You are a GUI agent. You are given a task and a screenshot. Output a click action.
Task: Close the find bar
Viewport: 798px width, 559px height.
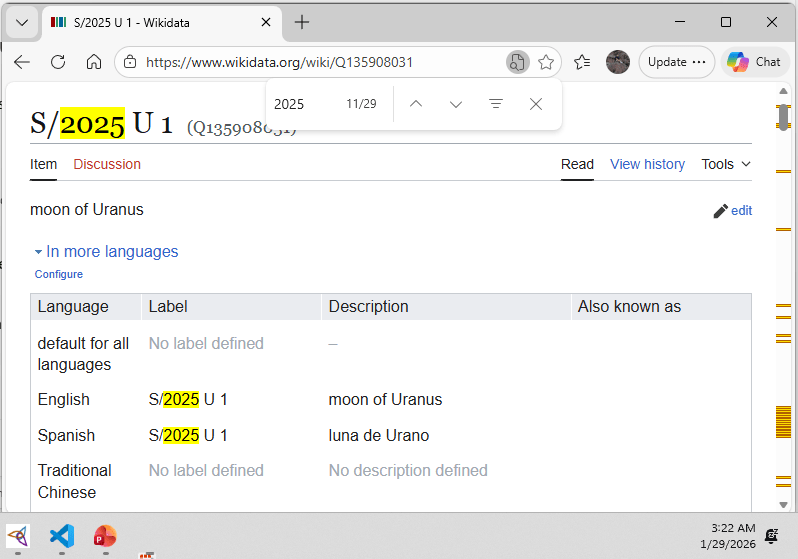pos(536,104)
